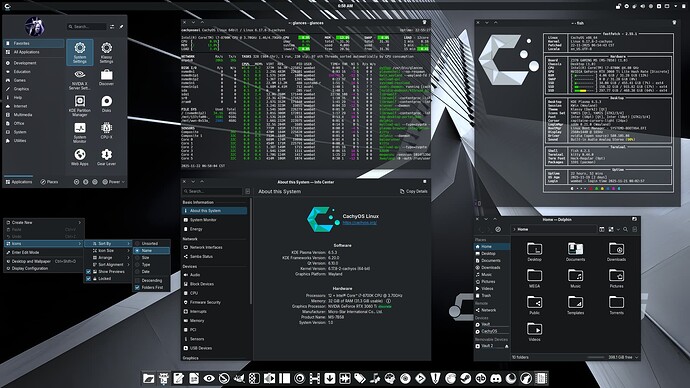Launch CPU-X from favorites

[x=106, y=131]
